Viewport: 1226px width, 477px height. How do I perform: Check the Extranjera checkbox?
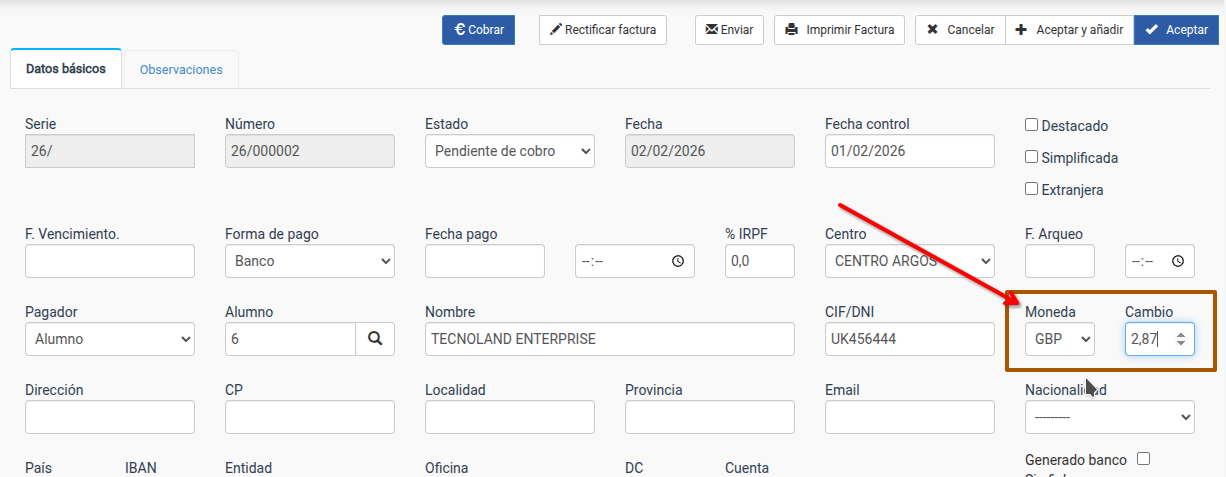point(1032,189)
